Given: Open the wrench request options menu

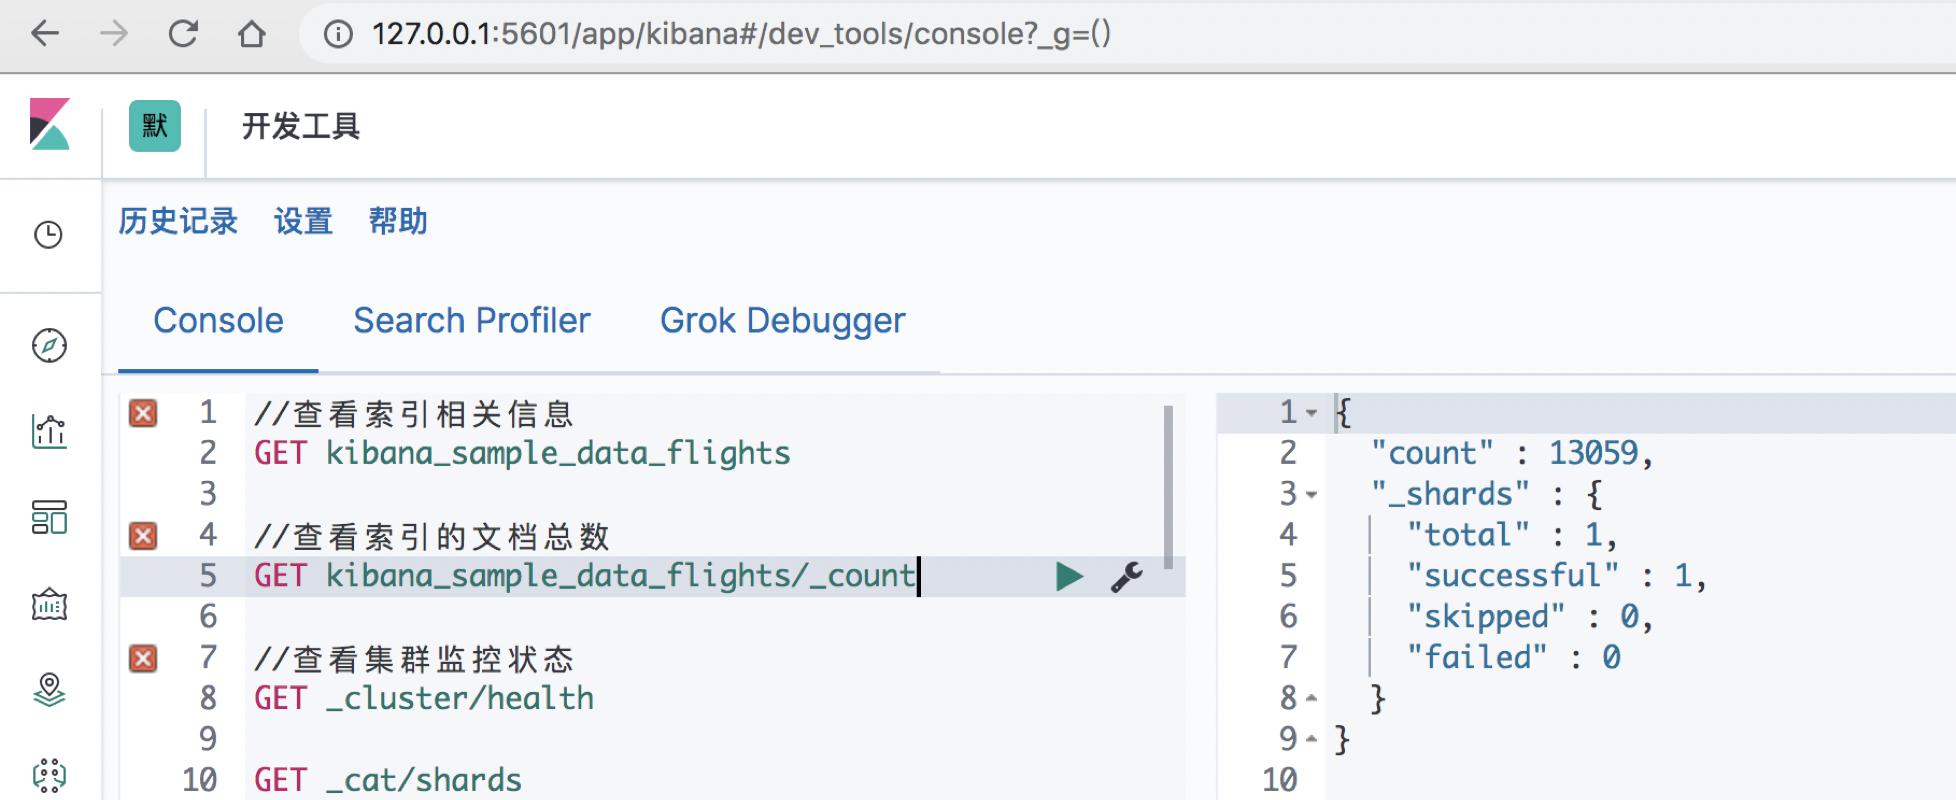Looking at the screenshot, I should point(1127,577).
